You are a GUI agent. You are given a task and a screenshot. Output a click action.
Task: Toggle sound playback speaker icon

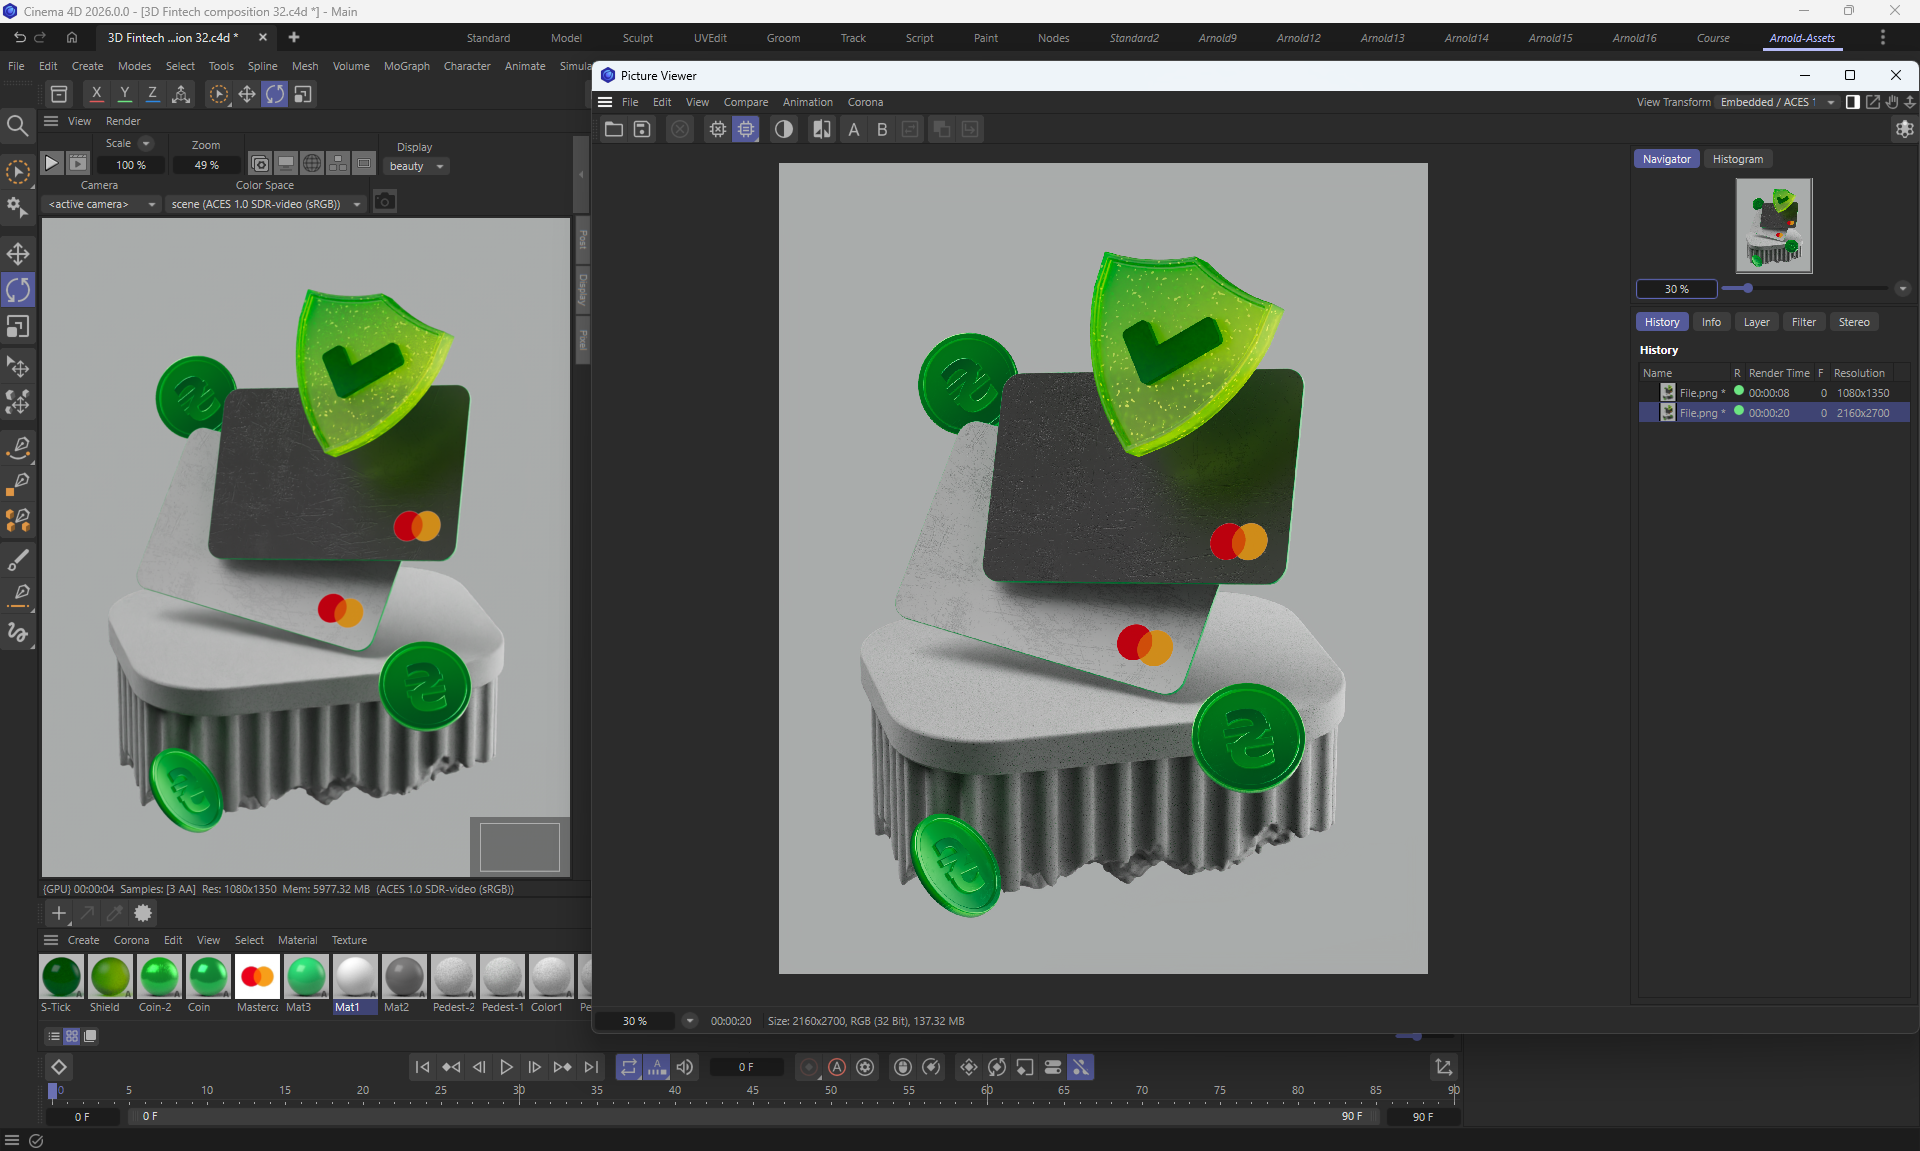tap(685, 1067)
